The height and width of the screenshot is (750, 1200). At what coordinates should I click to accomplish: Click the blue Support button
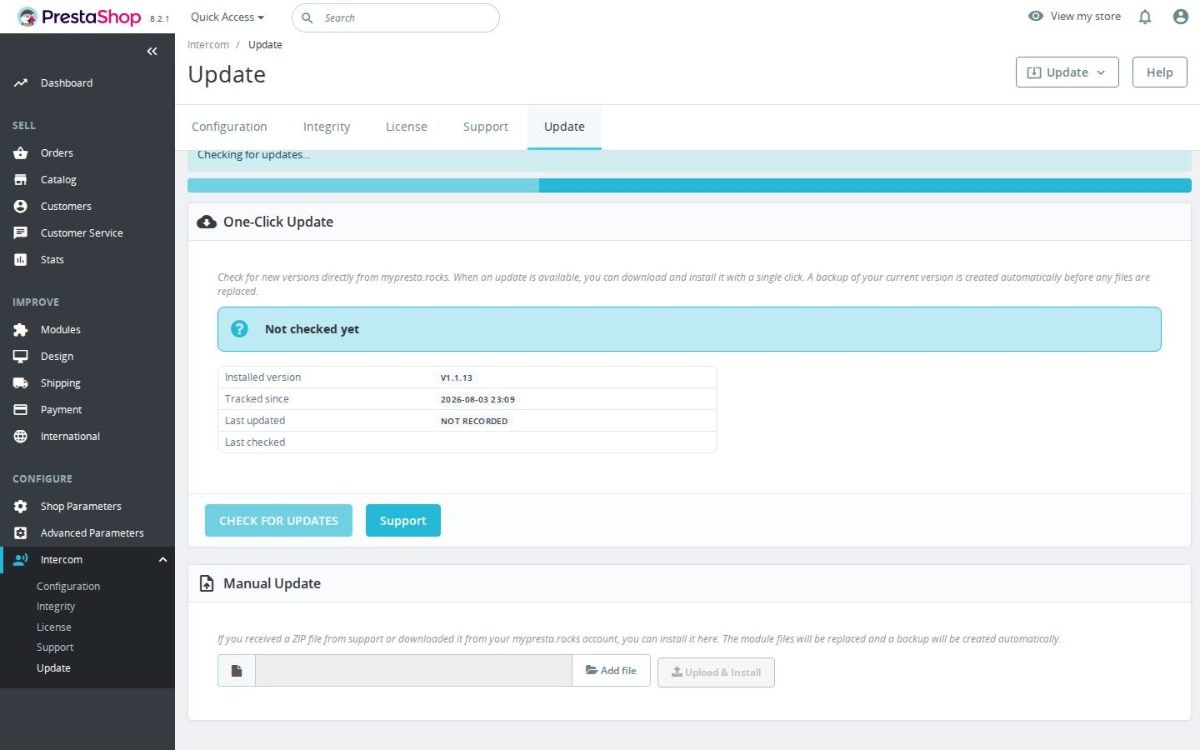click(x=403, y=520)
